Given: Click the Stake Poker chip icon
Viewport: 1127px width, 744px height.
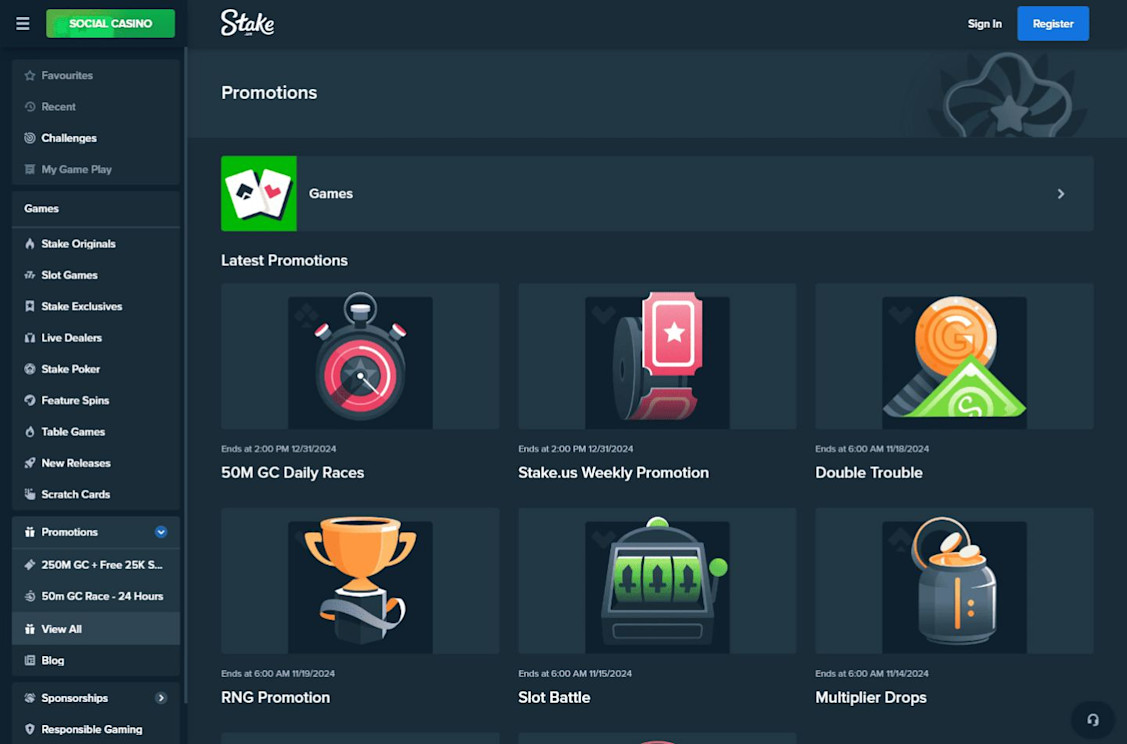Looking at the screenshot, I should pos(29,369).
